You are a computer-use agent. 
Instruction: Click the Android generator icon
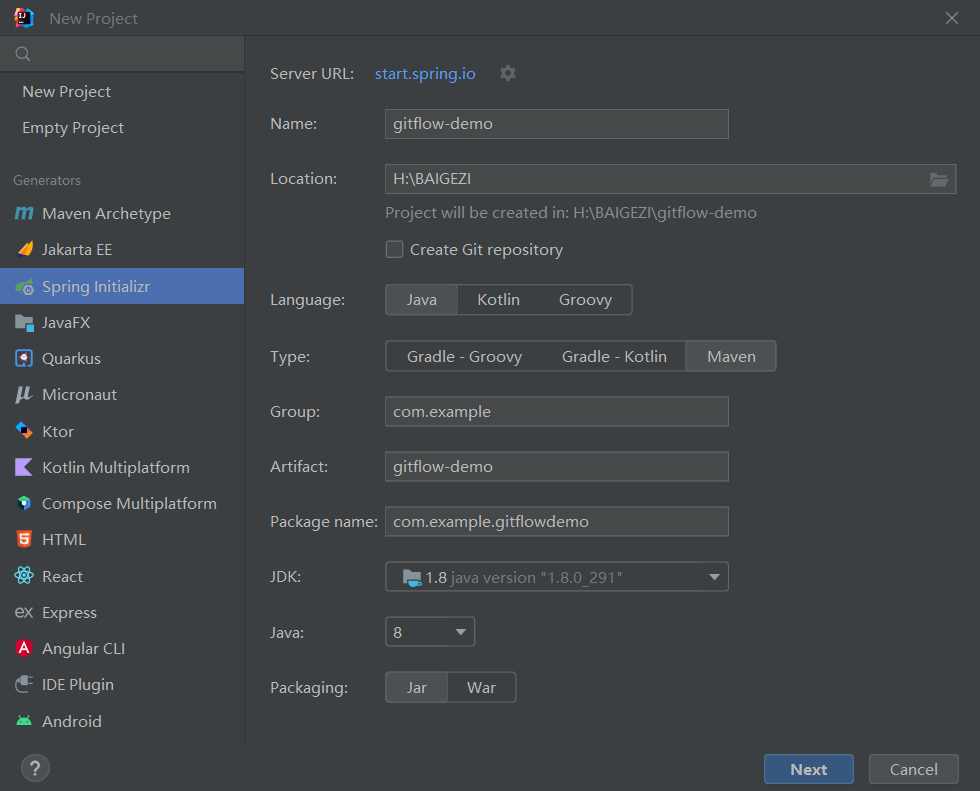(24, 721)
